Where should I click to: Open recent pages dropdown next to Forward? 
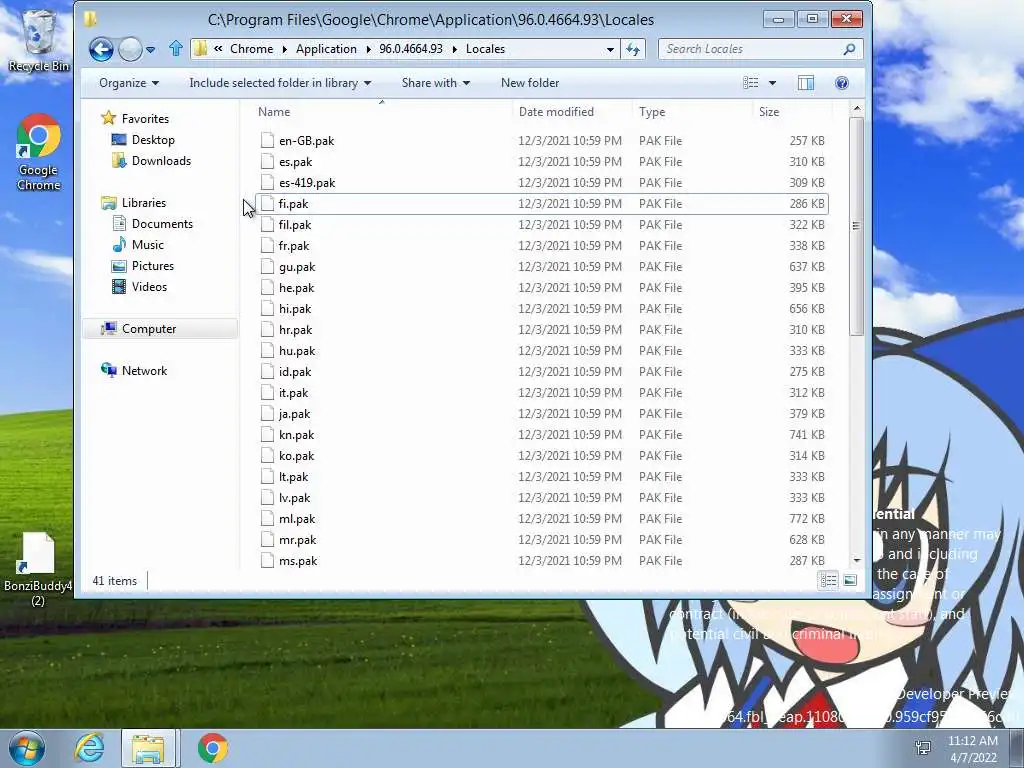(x=151, y=50)
